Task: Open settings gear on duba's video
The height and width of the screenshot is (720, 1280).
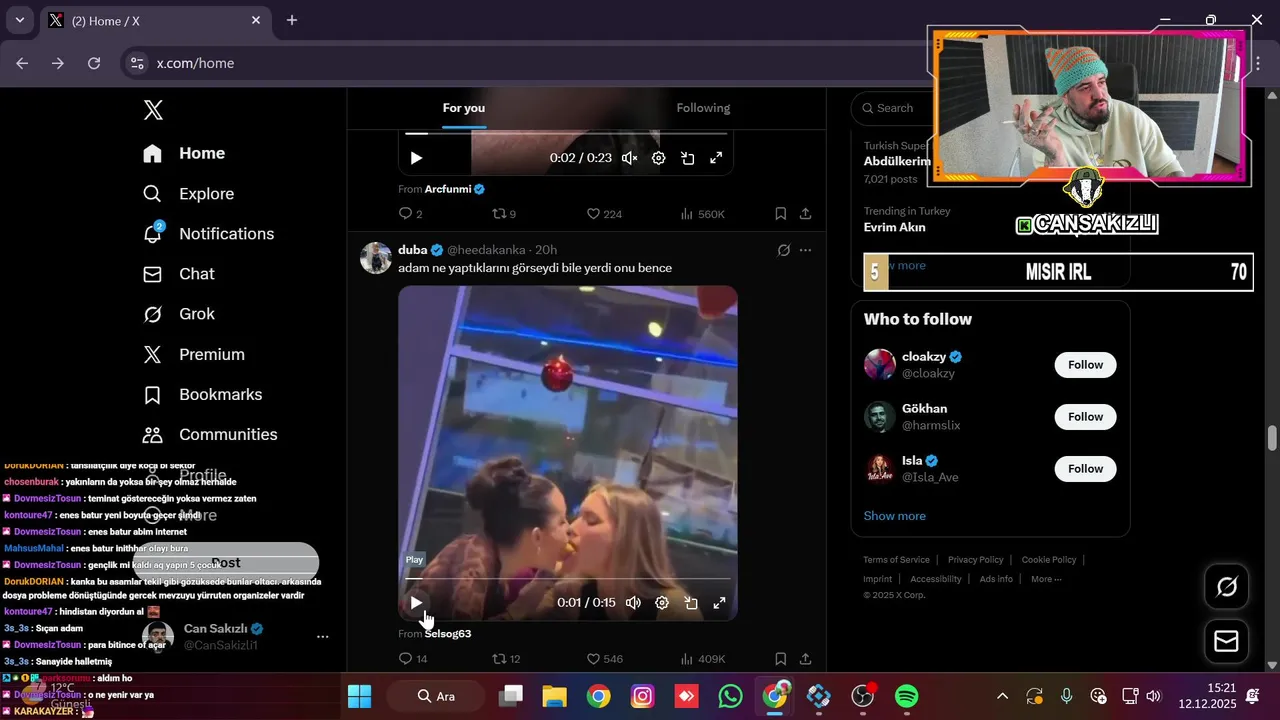Action: (x=662, y=603)
